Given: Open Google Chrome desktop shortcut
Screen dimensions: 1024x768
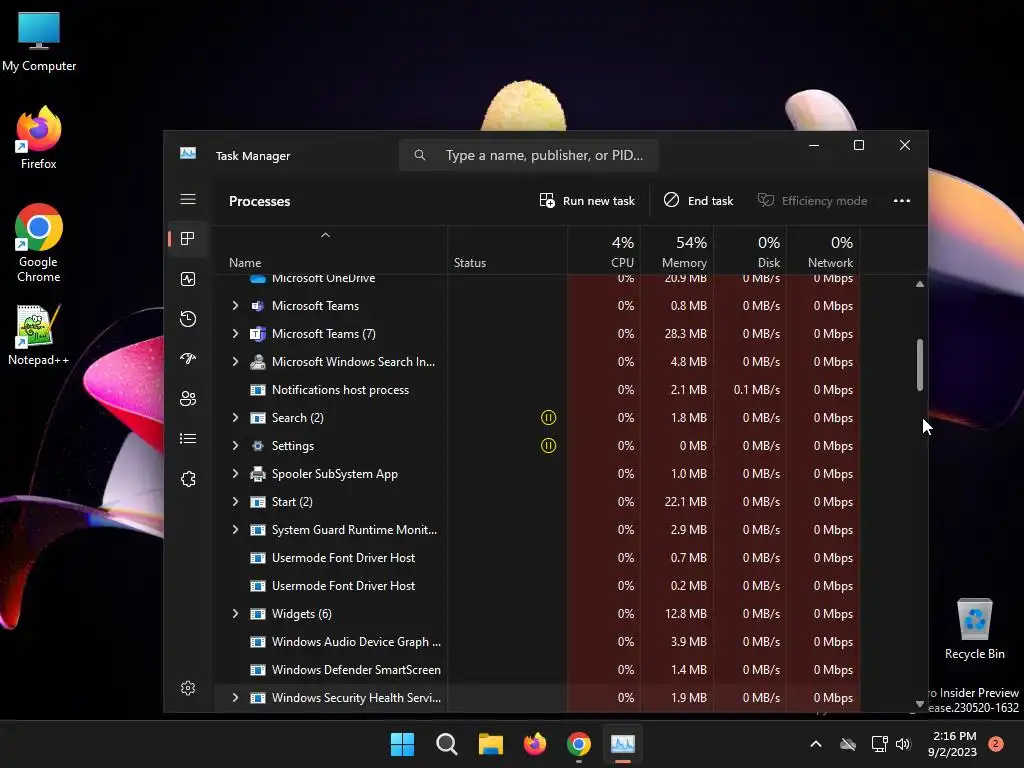Looking at the screenshot, I should (39, 243).
